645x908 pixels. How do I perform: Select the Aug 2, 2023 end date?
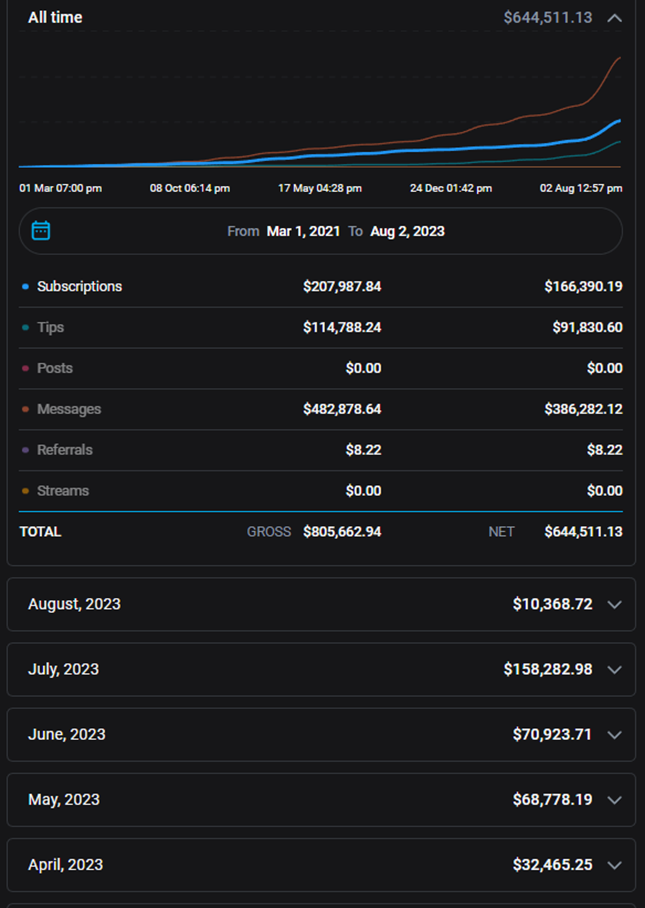coord(407,231)
